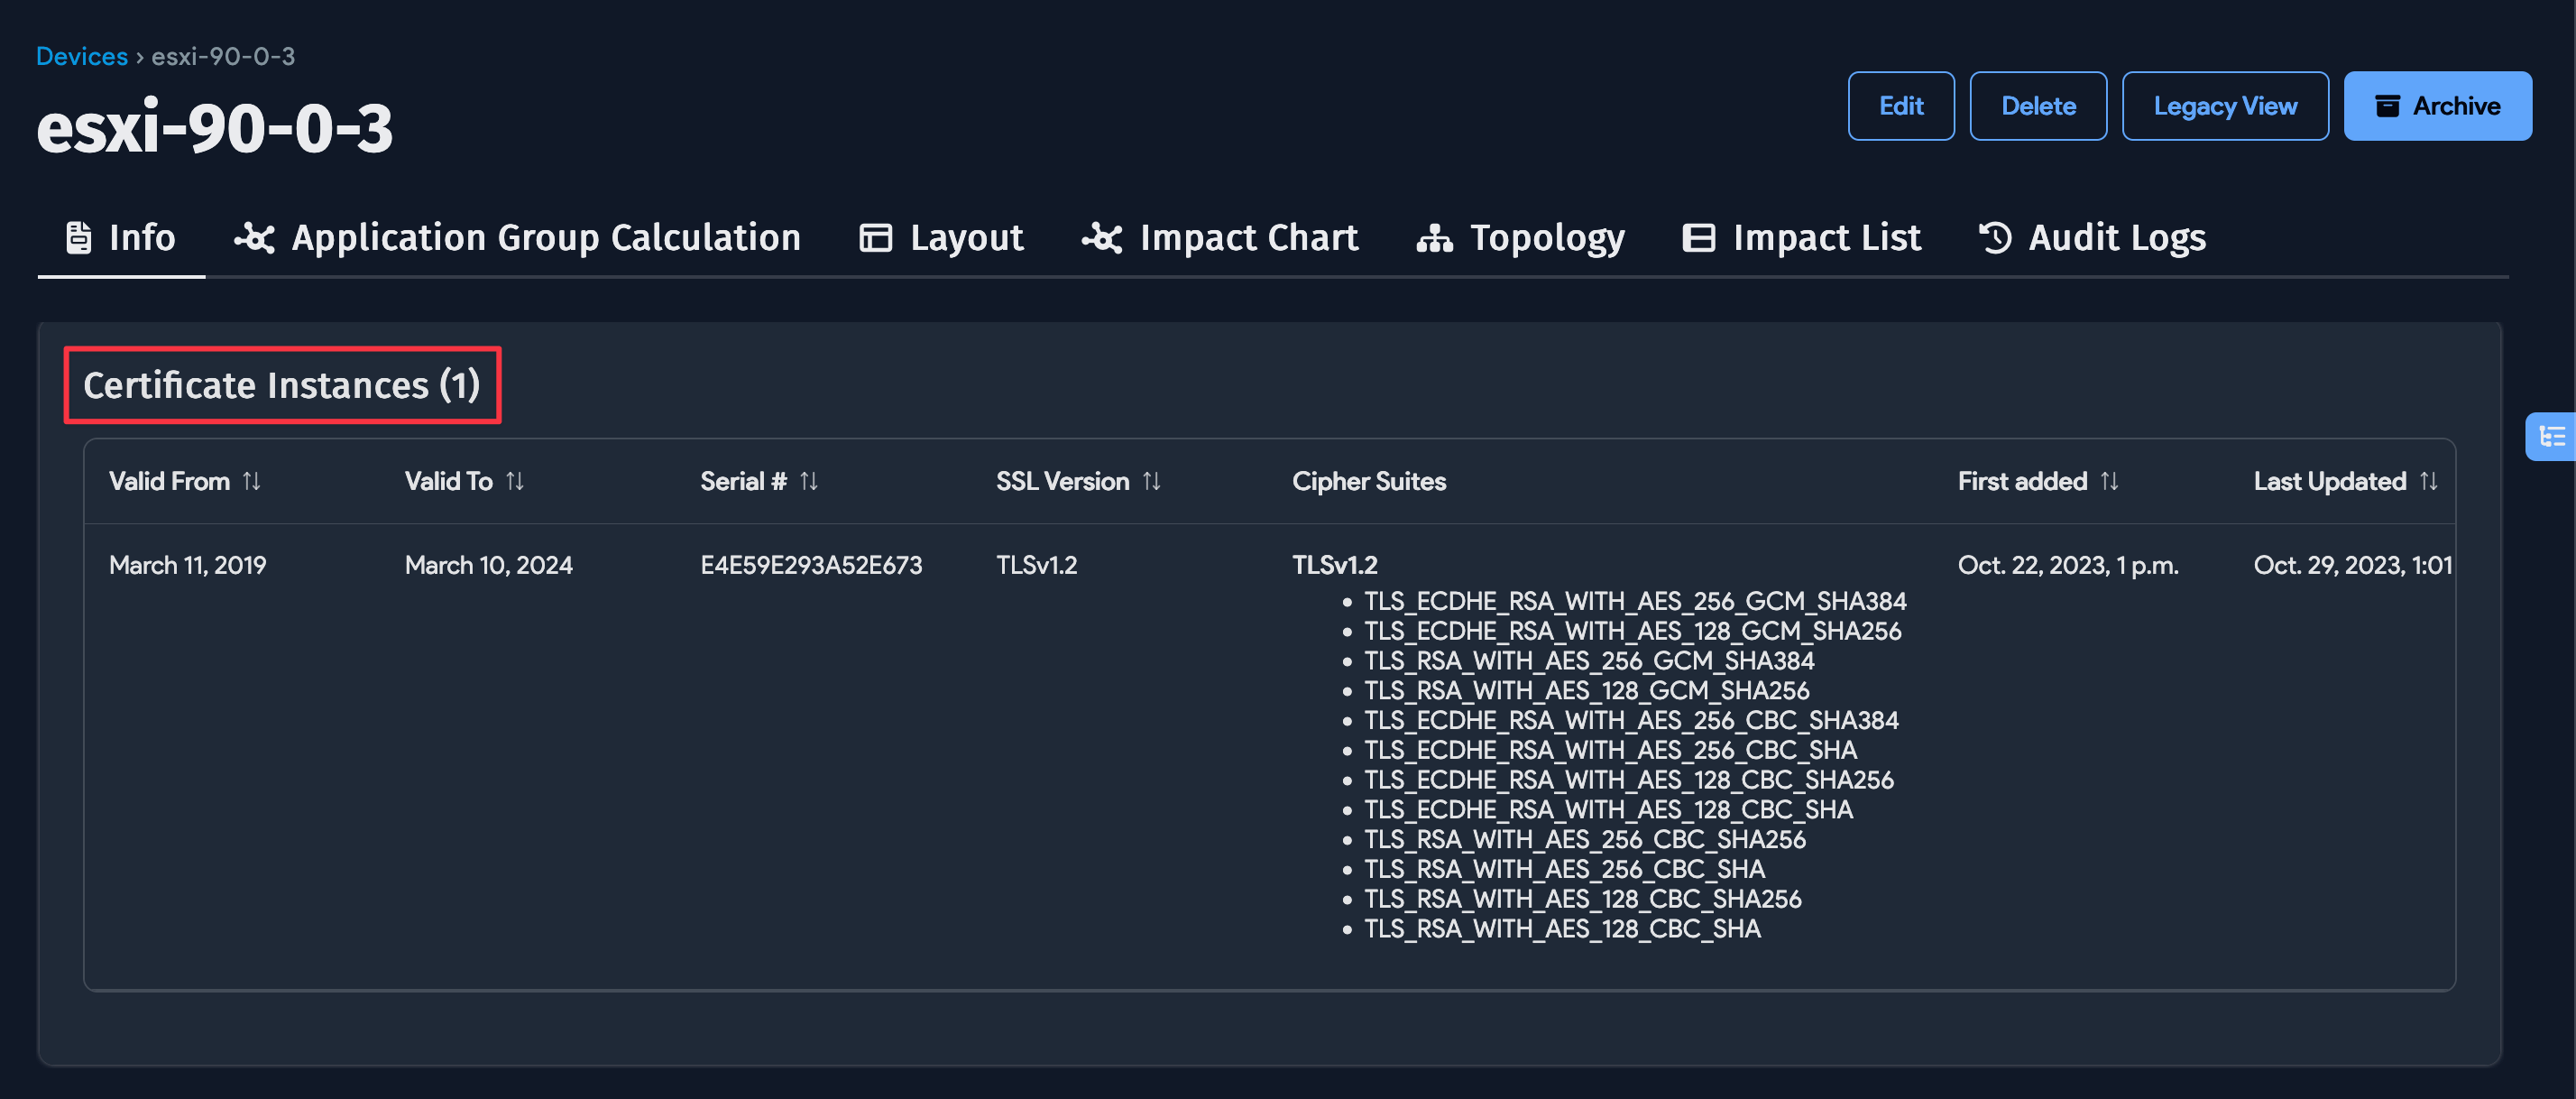Navigate back via the Devices breadcrumb link
Viewport: 2576px width, 1099px height.
pos(81,56)
